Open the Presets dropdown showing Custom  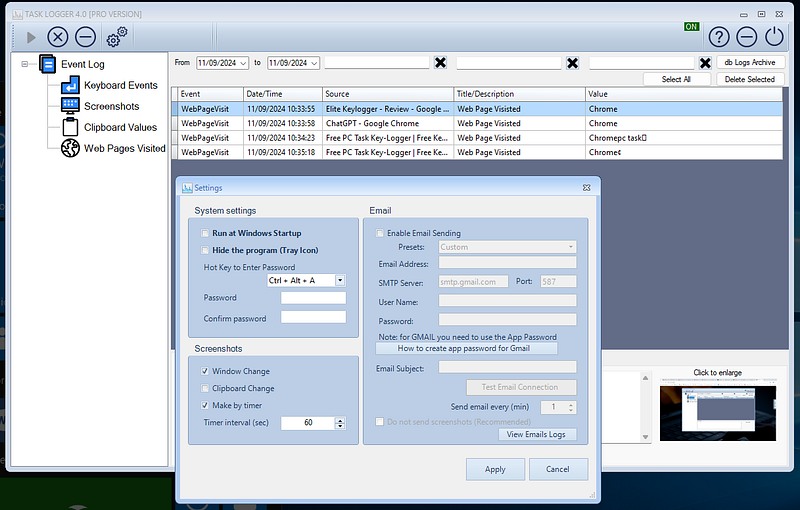[508, 247]
